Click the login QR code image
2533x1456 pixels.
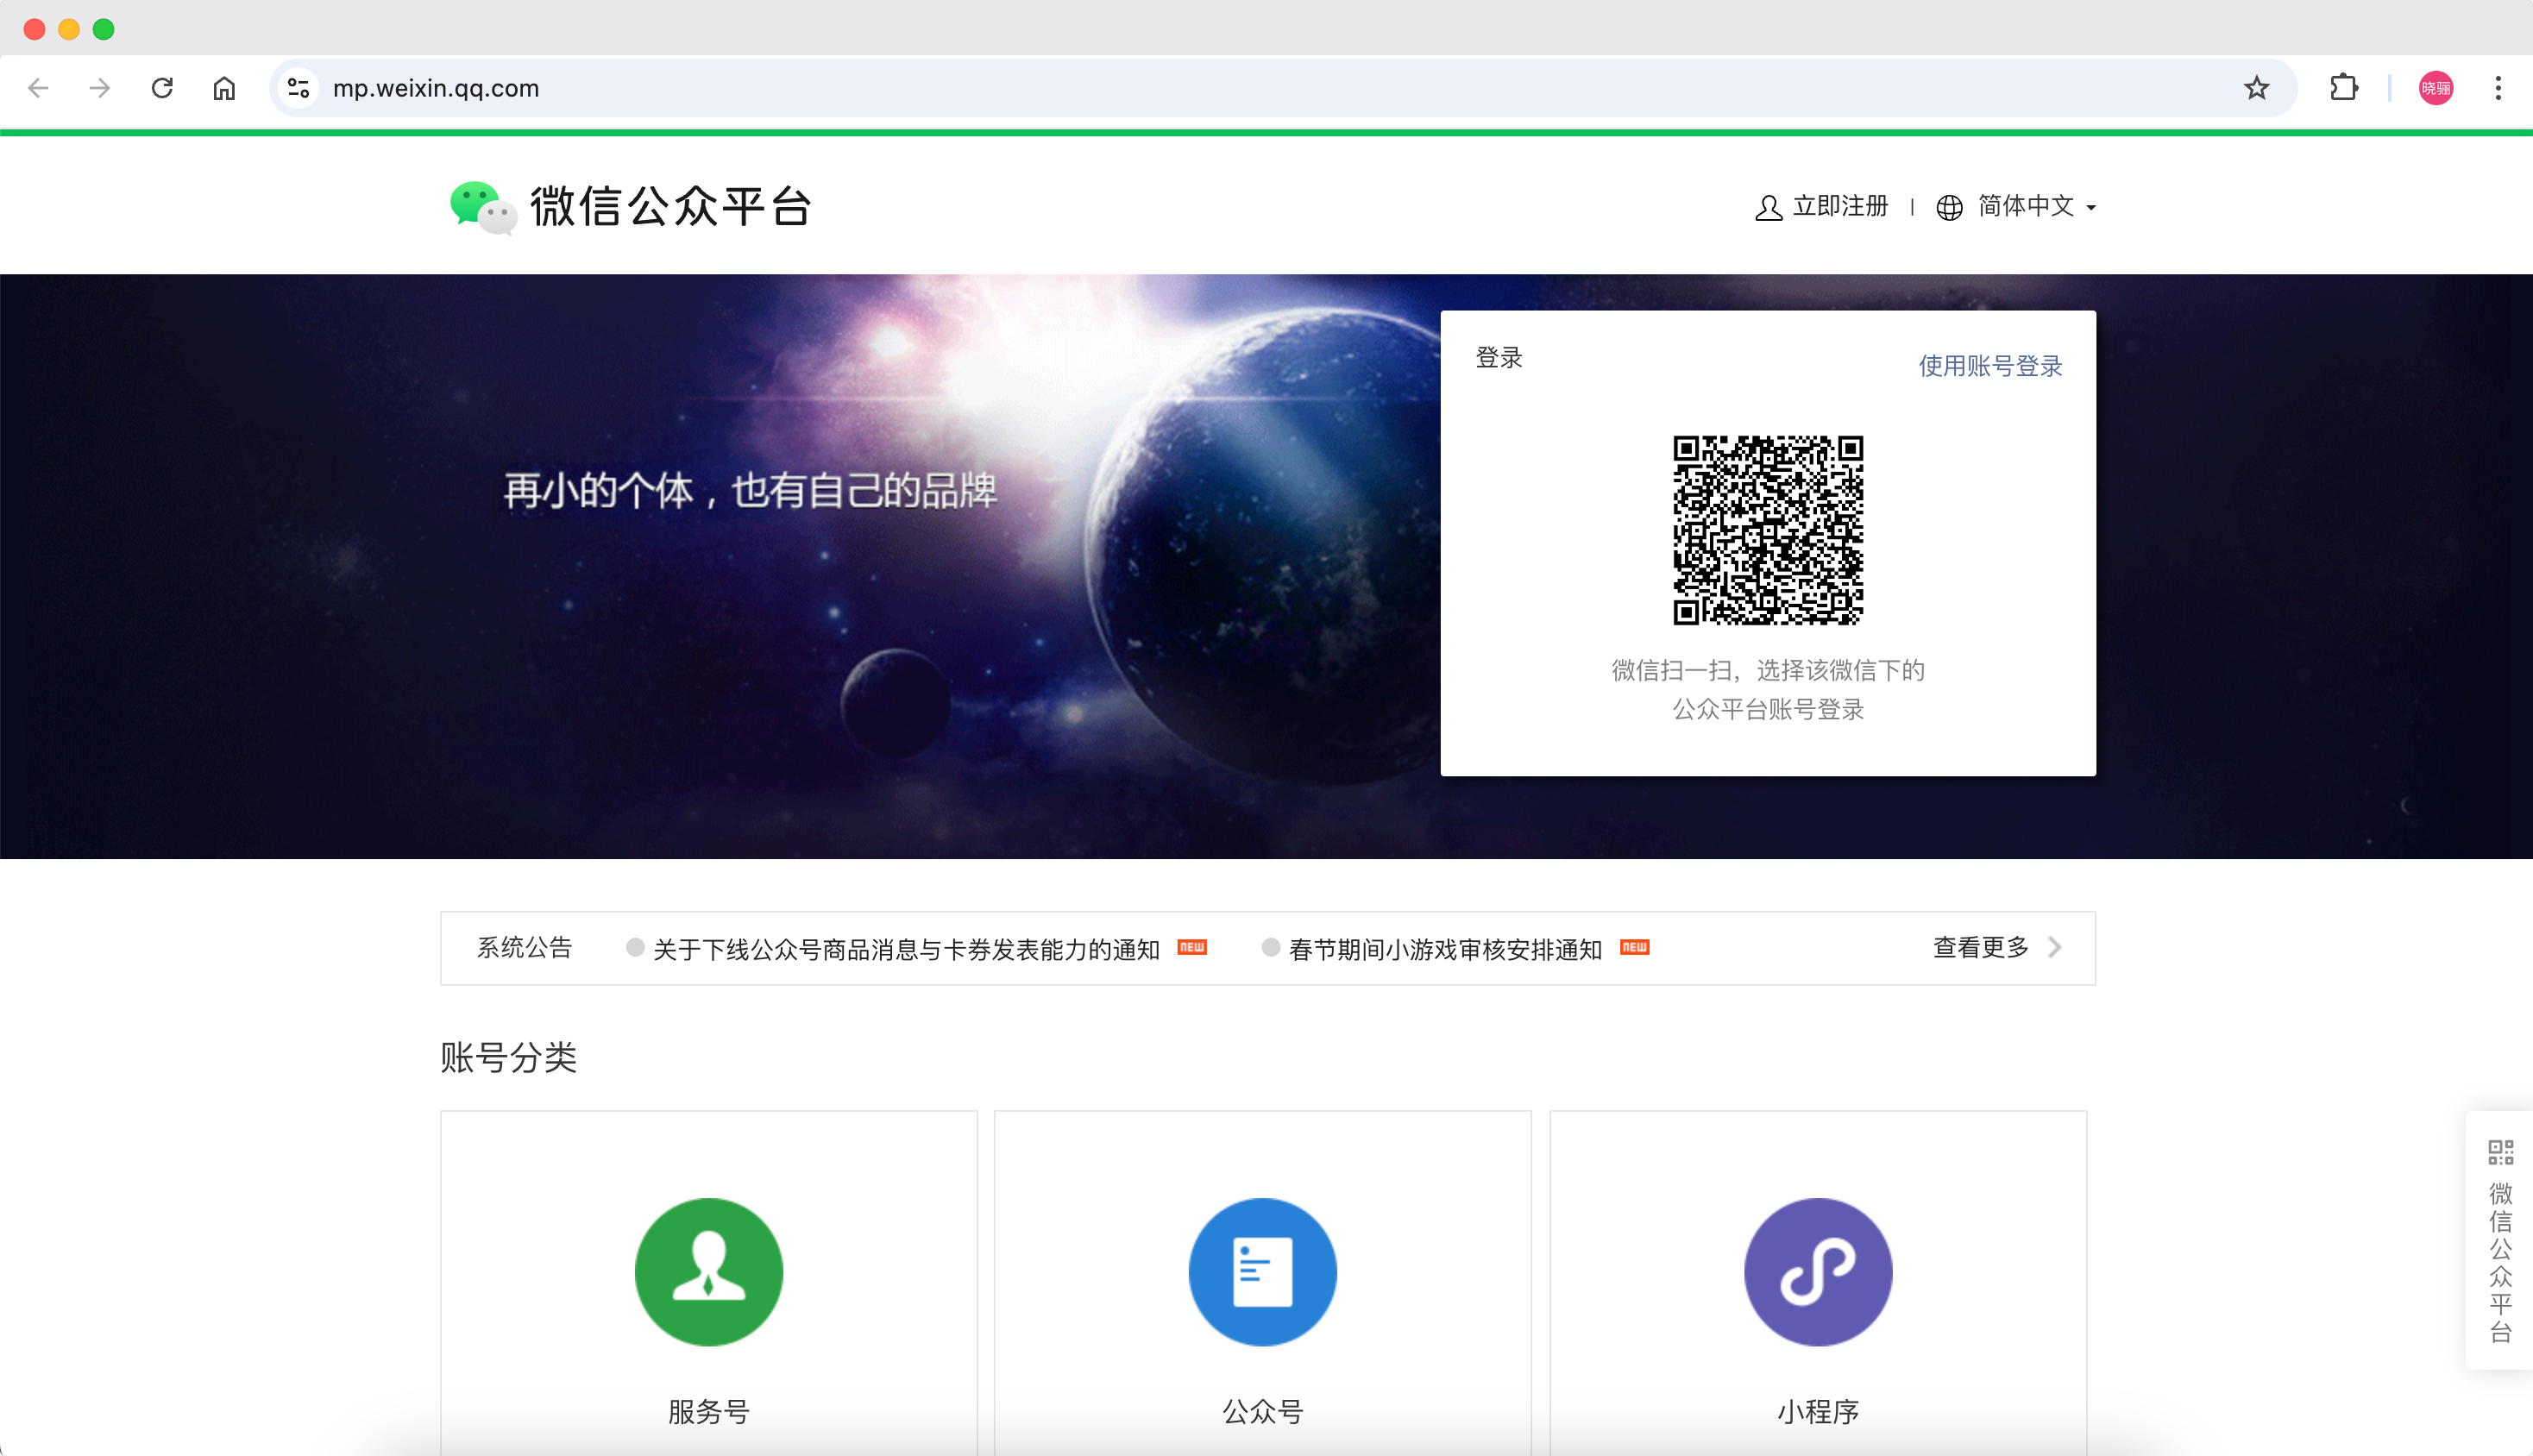coord(1767,530)
